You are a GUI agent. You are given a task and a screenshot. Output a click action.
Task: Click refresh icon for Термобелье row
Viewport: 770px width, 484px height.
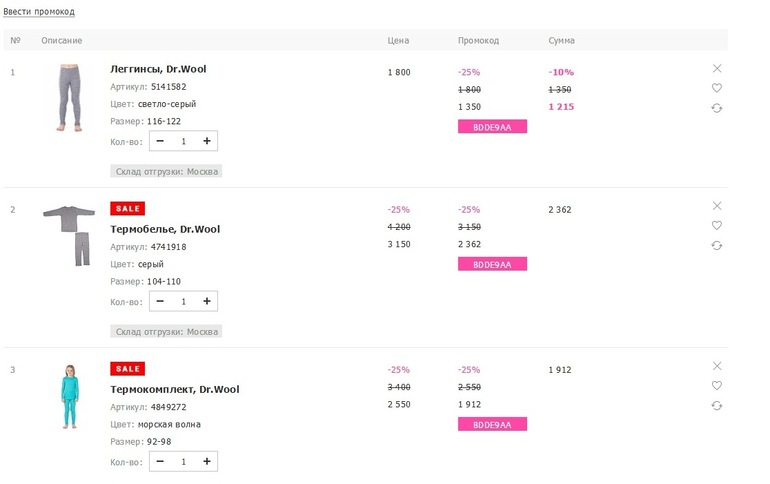tap(717, 245)
